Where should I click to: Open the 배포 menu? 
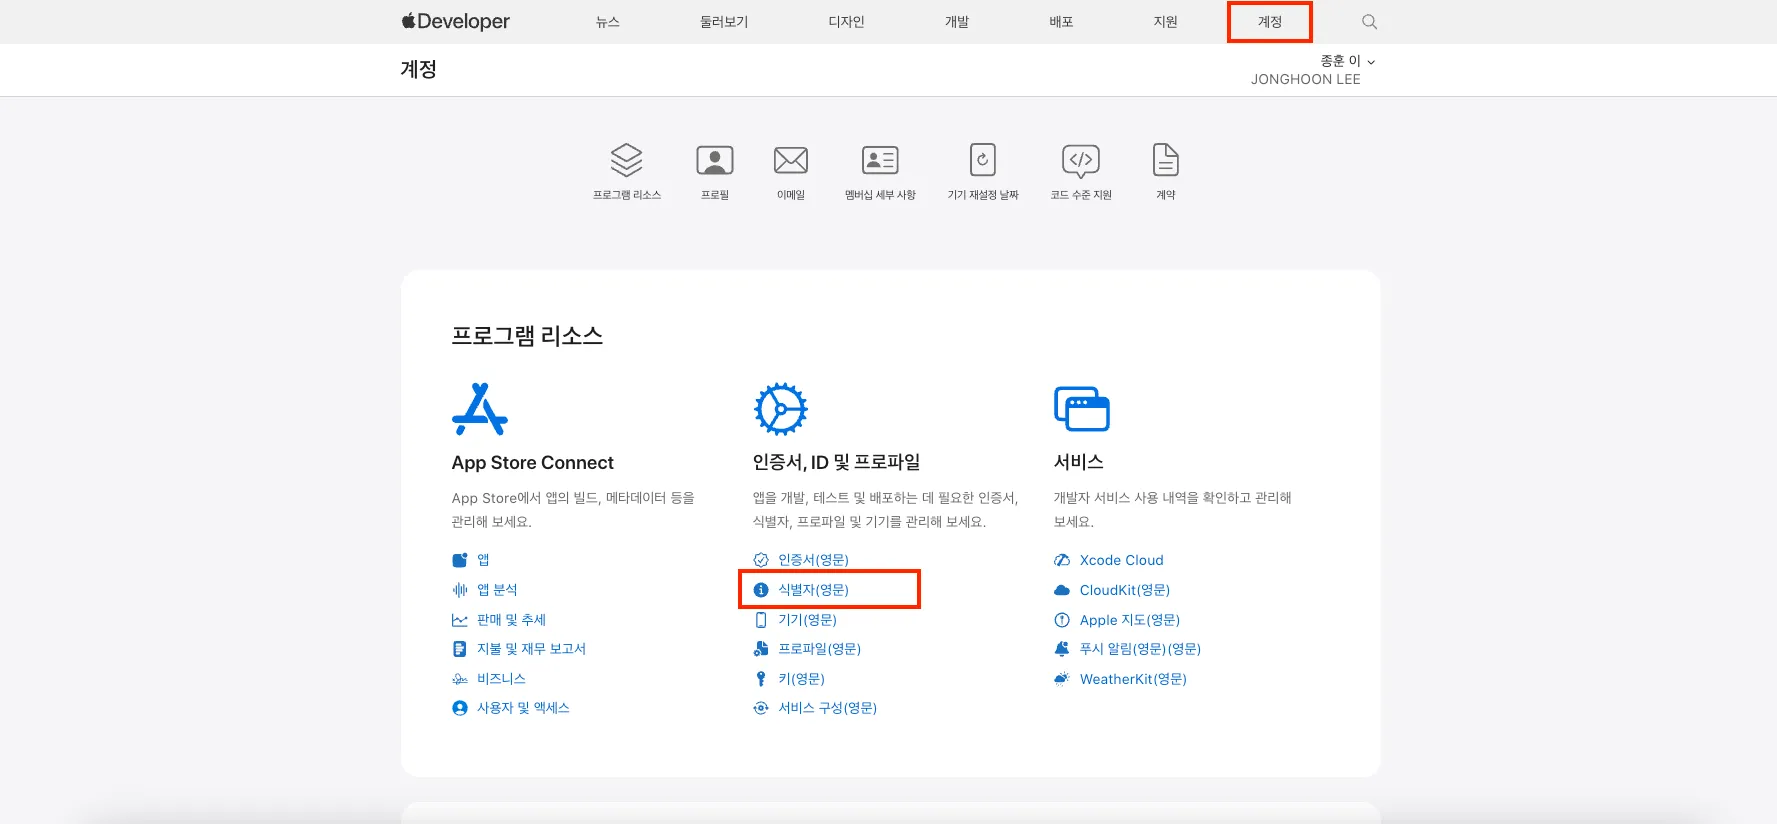click(x=1061, y=22)
